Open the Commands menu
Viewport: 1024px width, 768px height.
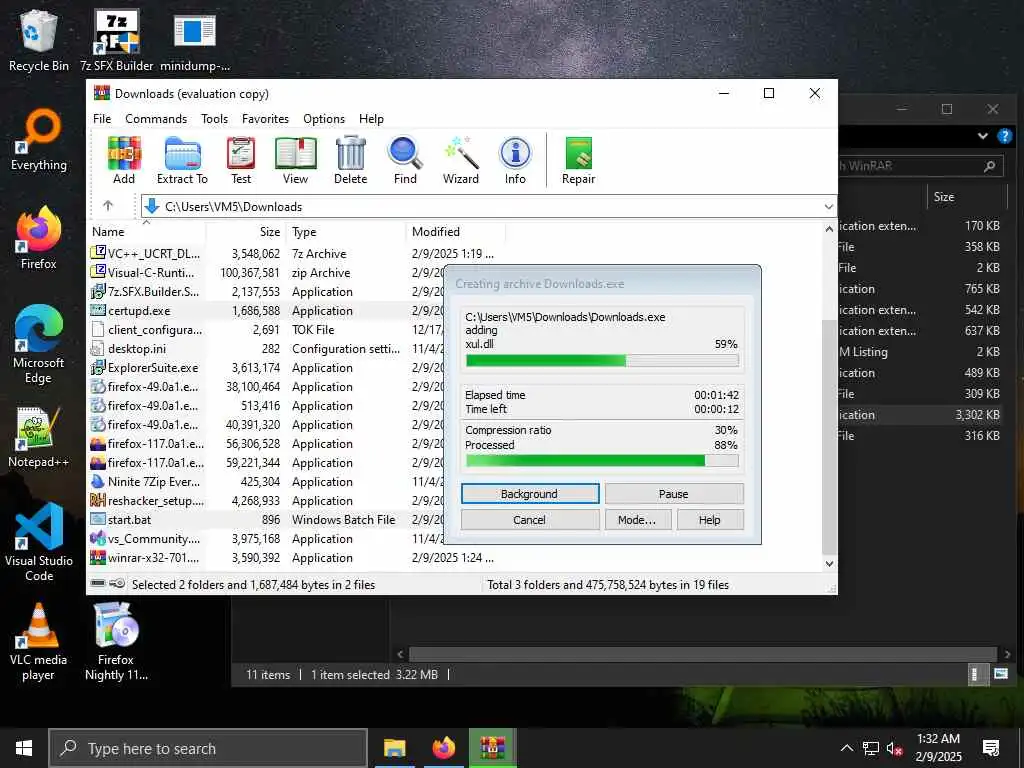coord(156,119)
